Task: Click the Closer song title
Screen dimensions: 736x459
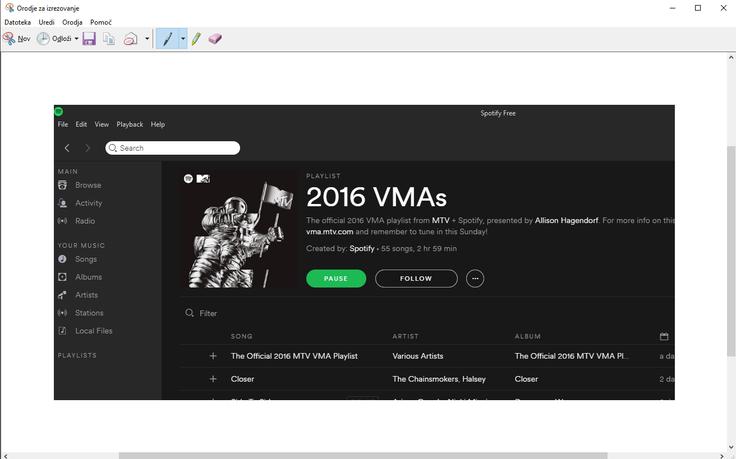Action: [242, 379]
